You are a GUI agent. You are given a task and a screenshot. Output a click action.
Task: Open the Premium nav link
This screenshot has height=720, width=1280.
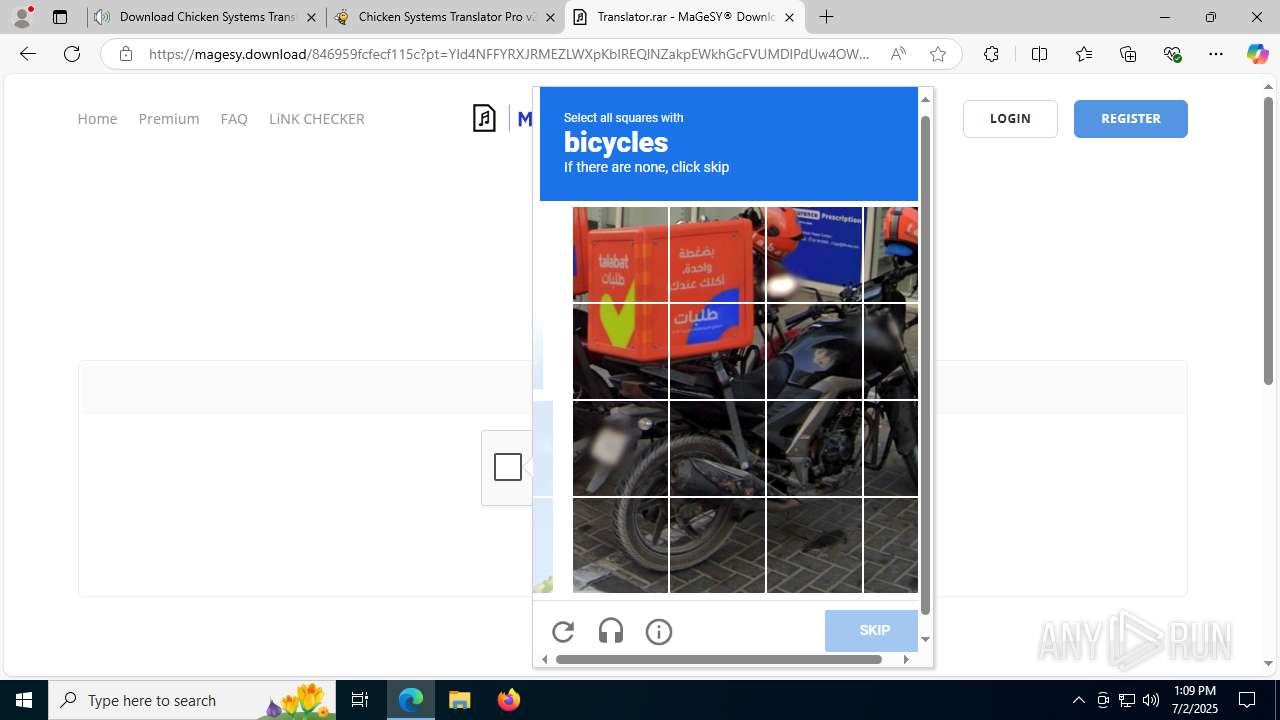[x=169, y=119]
